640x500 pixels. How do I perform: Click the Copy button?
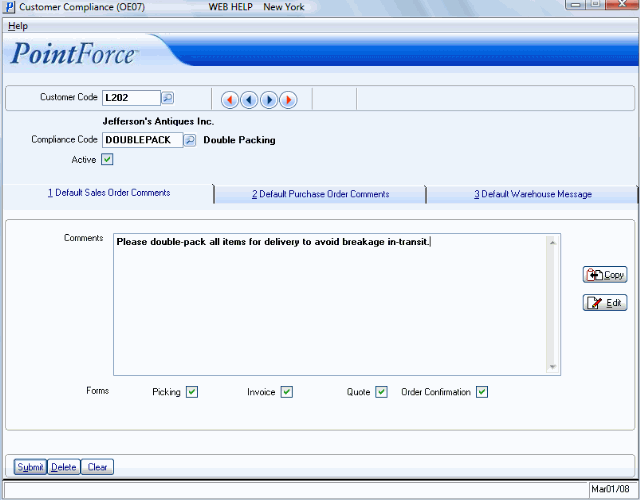point(605,275)
